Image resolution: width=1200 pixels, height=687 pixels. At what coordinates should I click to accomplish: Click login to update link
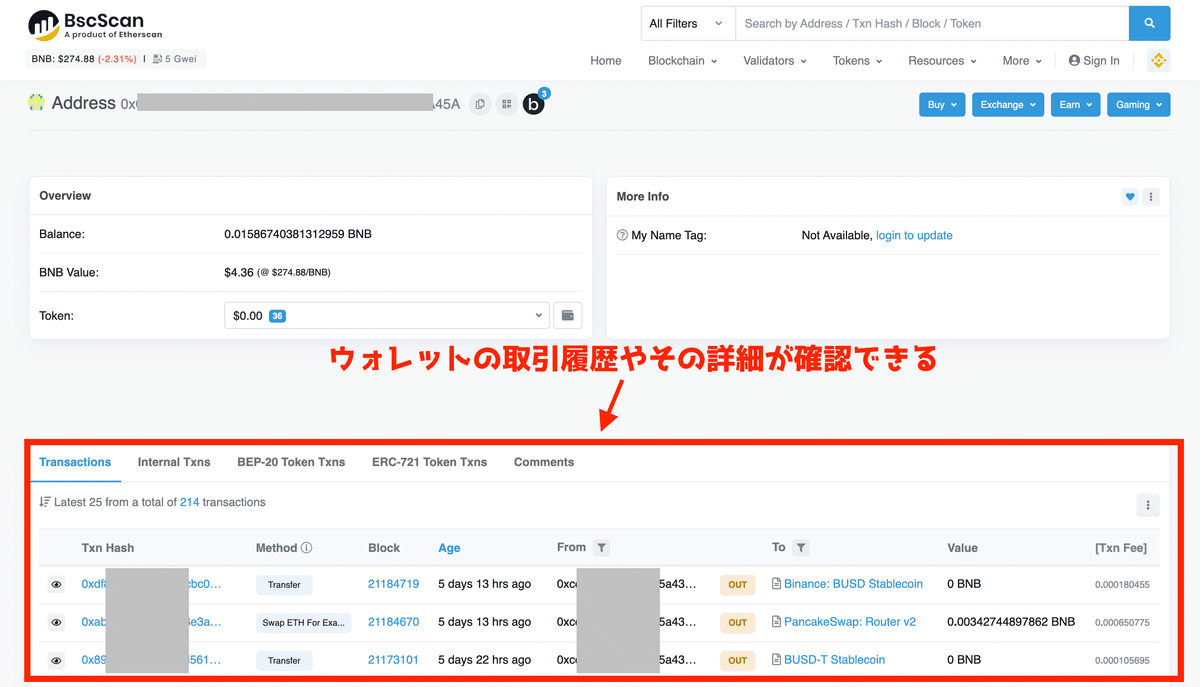(914, 236)
